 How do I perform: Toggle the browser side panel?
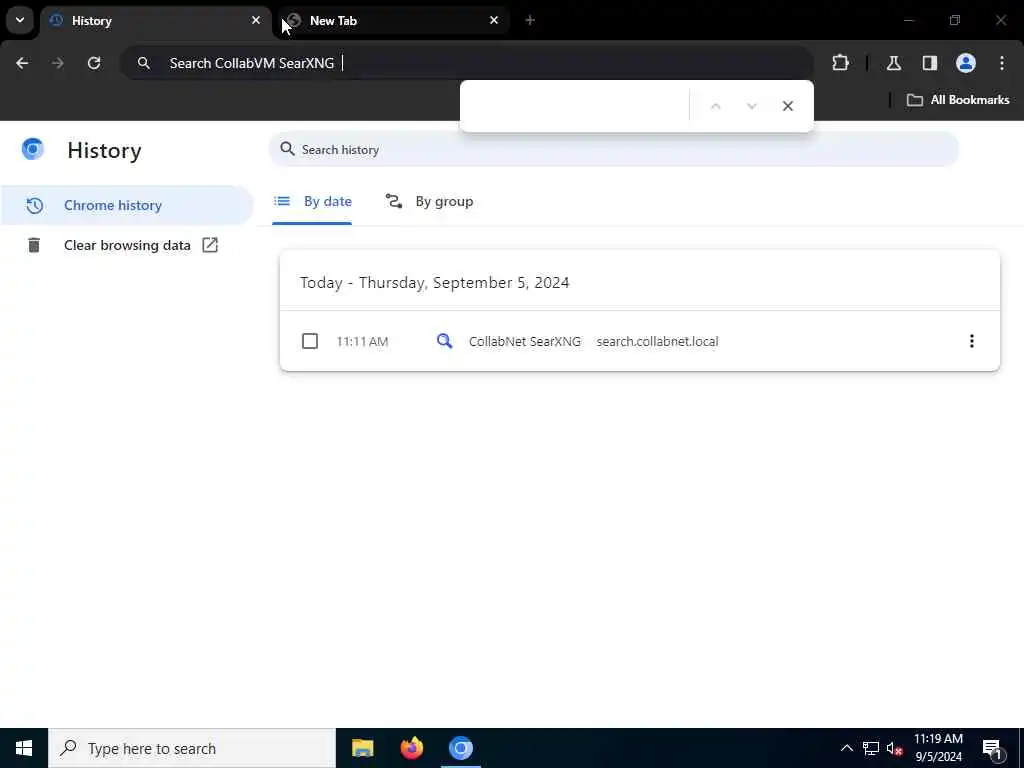click(x=930, y=63)
